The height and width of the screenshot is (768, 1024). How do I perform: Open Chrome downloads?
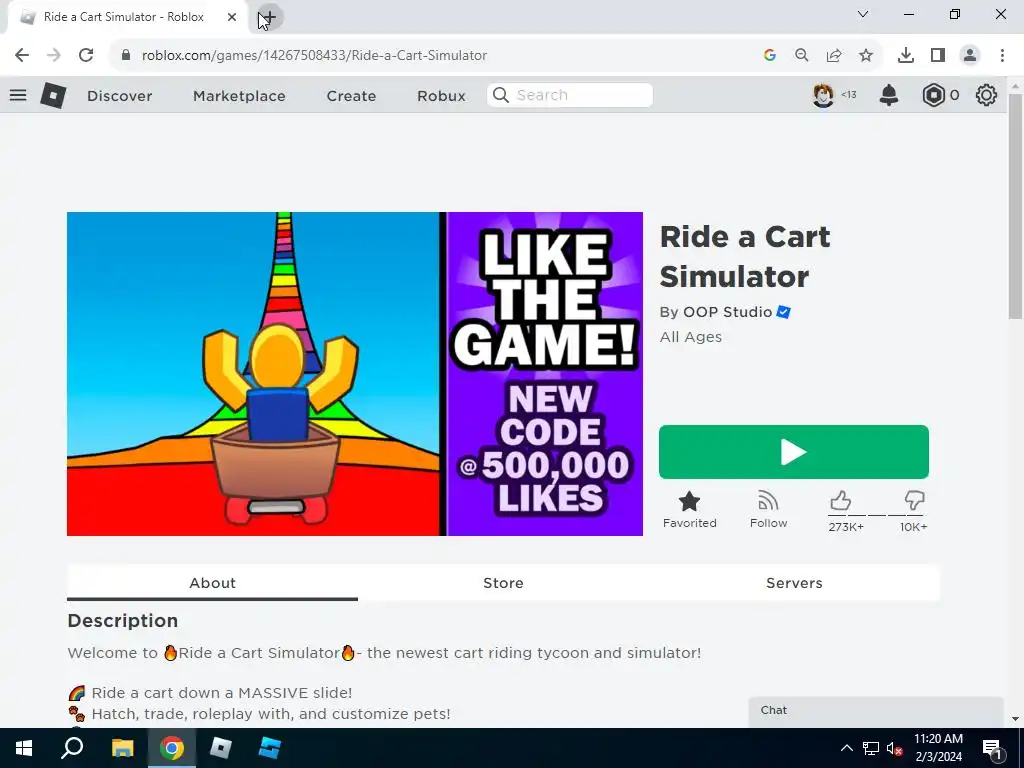coord(906,56)
